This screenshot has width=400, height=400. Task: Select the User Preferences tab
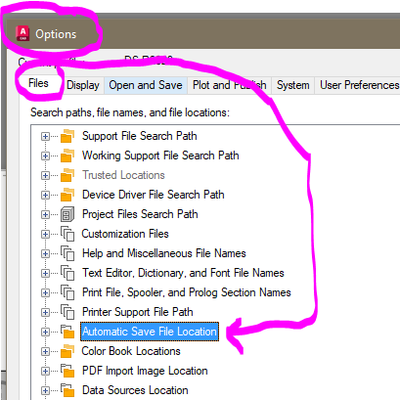point(359,85)
